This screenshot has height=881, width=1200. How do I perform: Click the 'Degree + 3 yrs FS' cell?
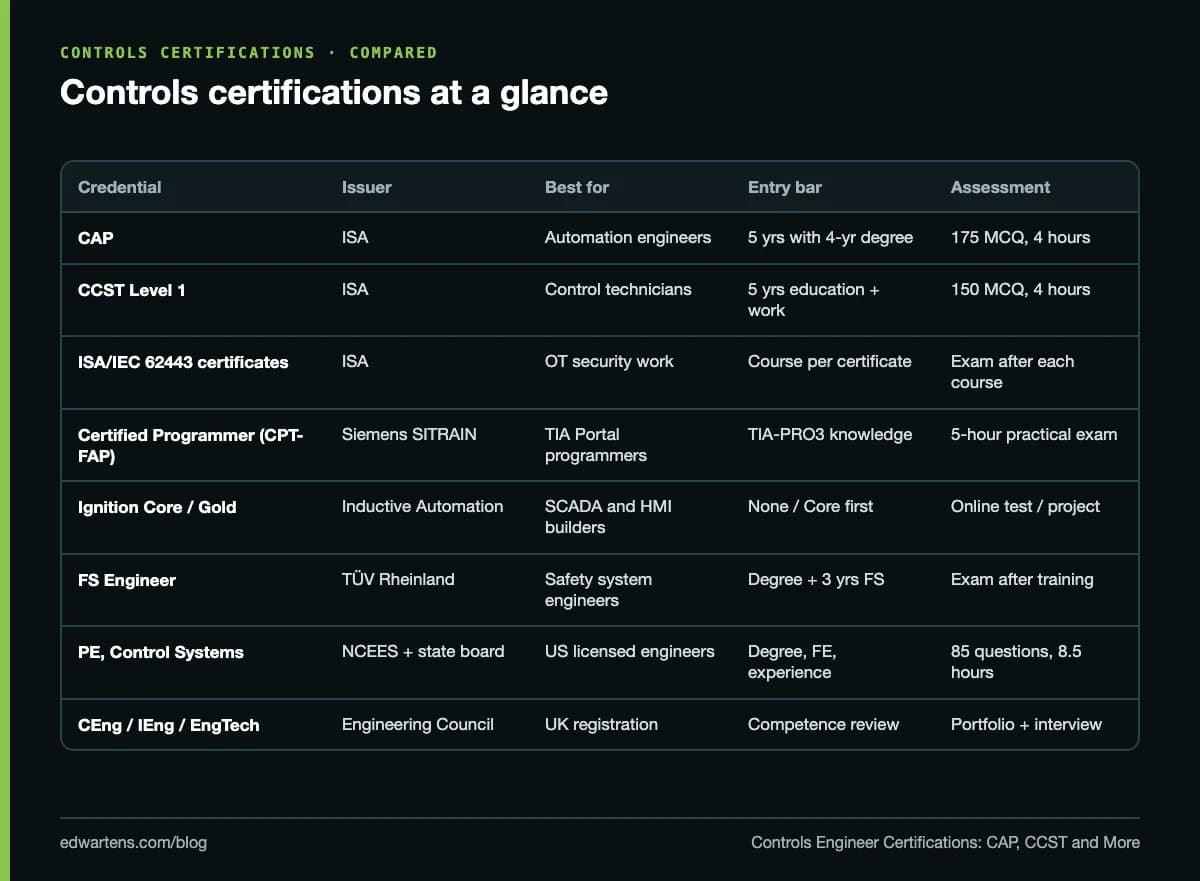pyautogui.click(x=816, y=579)
